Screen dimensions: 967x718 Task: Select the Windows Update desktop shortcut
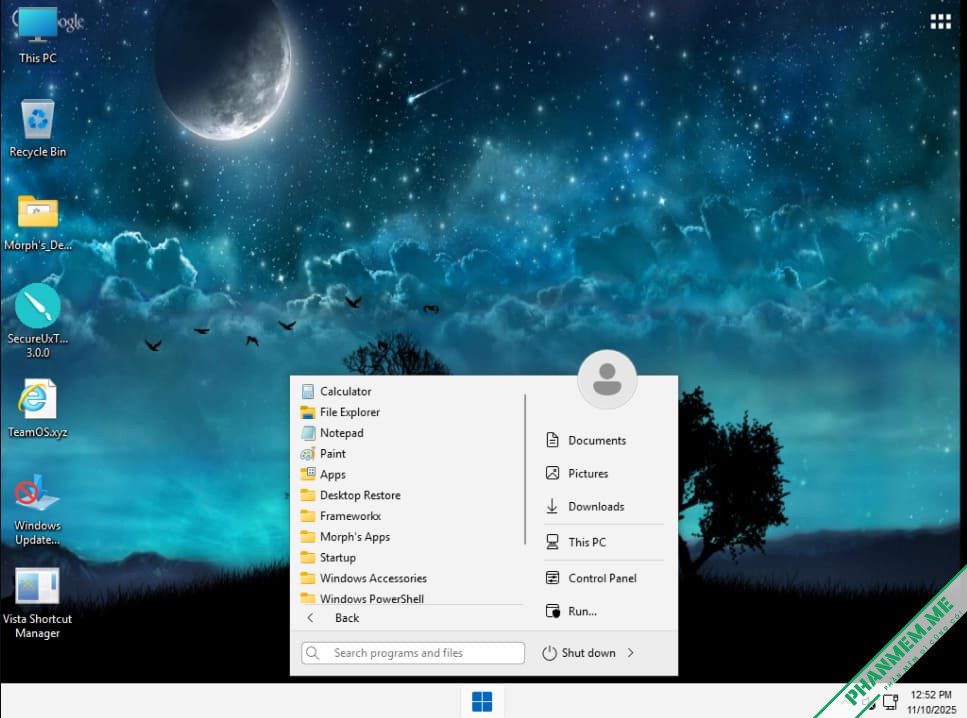38,509
